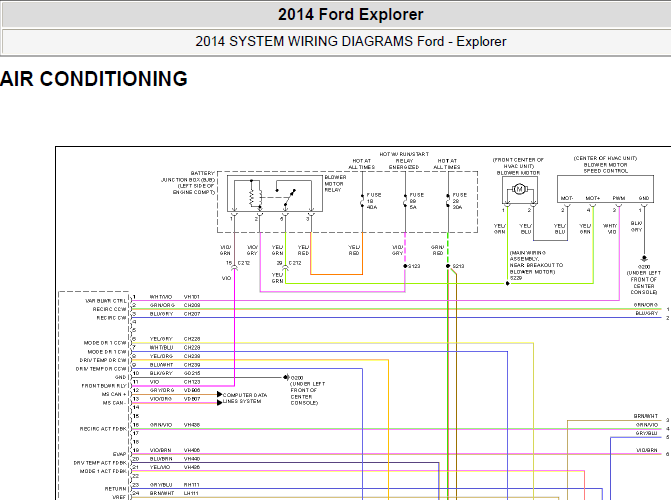This screenshot has width=671, height=500.
Task: Click the "BLOWER MOTOR RELAY" label
Action: tap(336, 183)
